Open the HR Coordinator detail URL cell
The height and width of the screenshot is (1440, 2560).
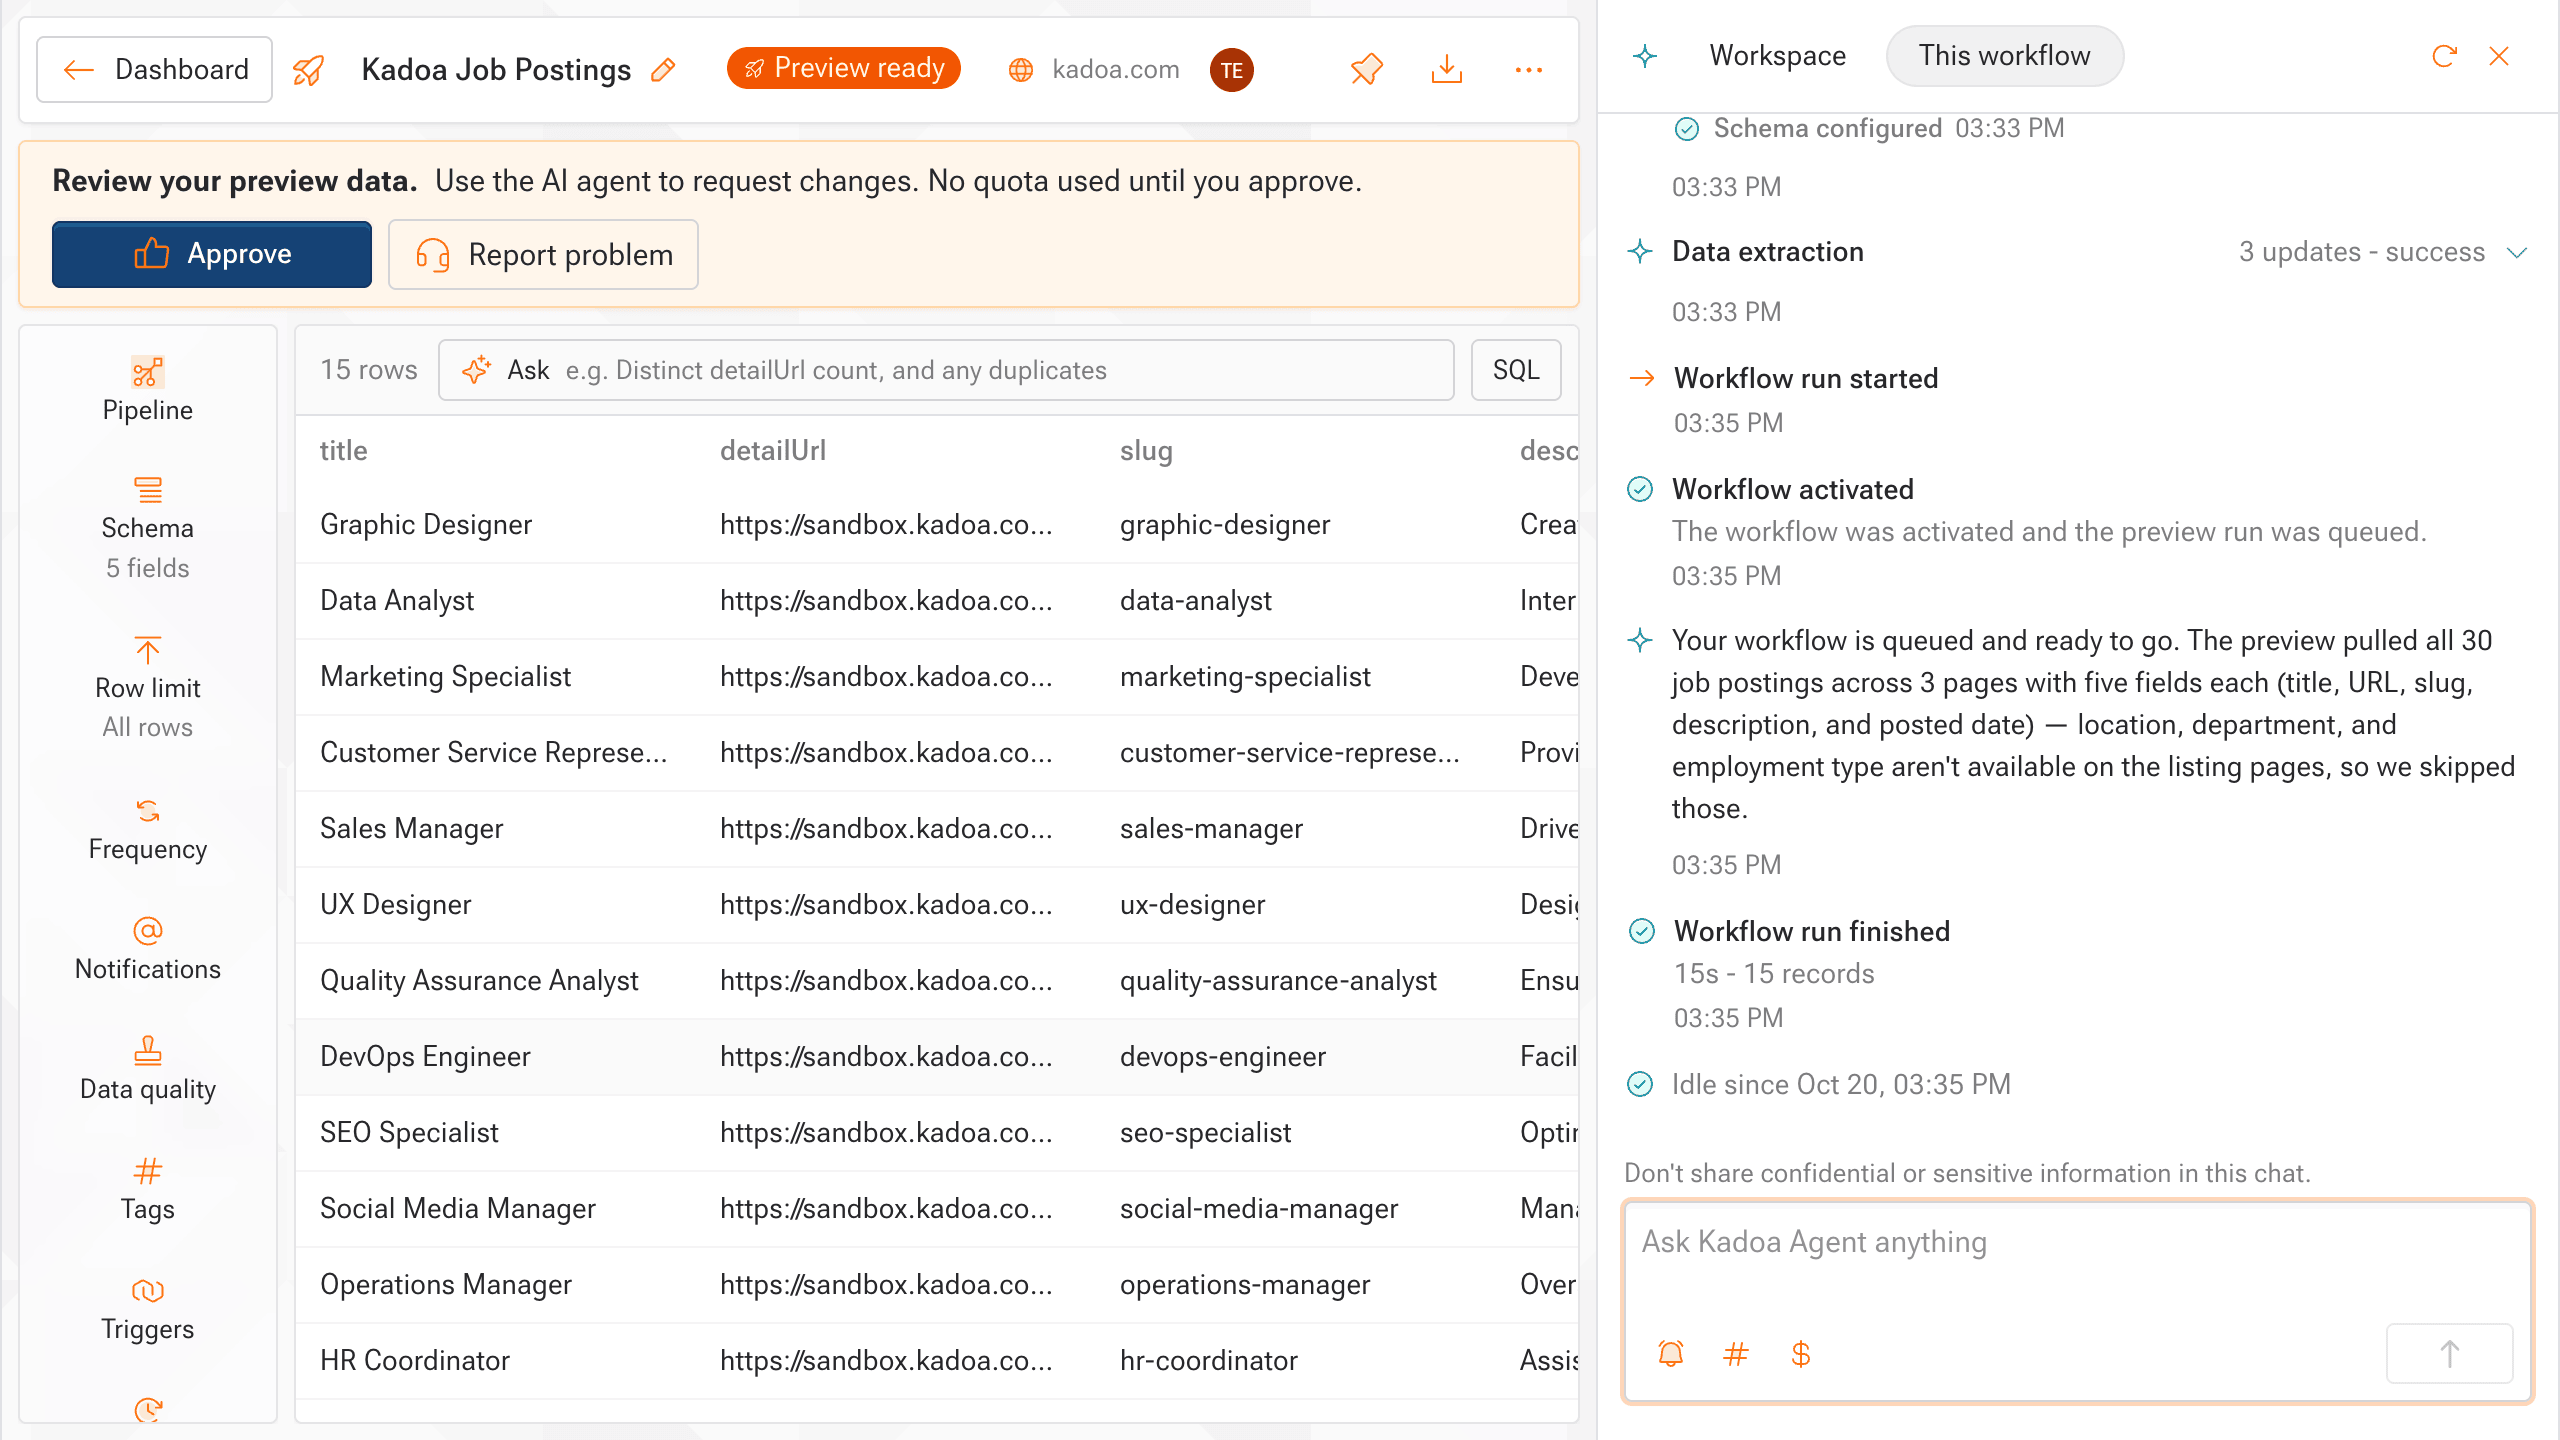coord(886,1361)
